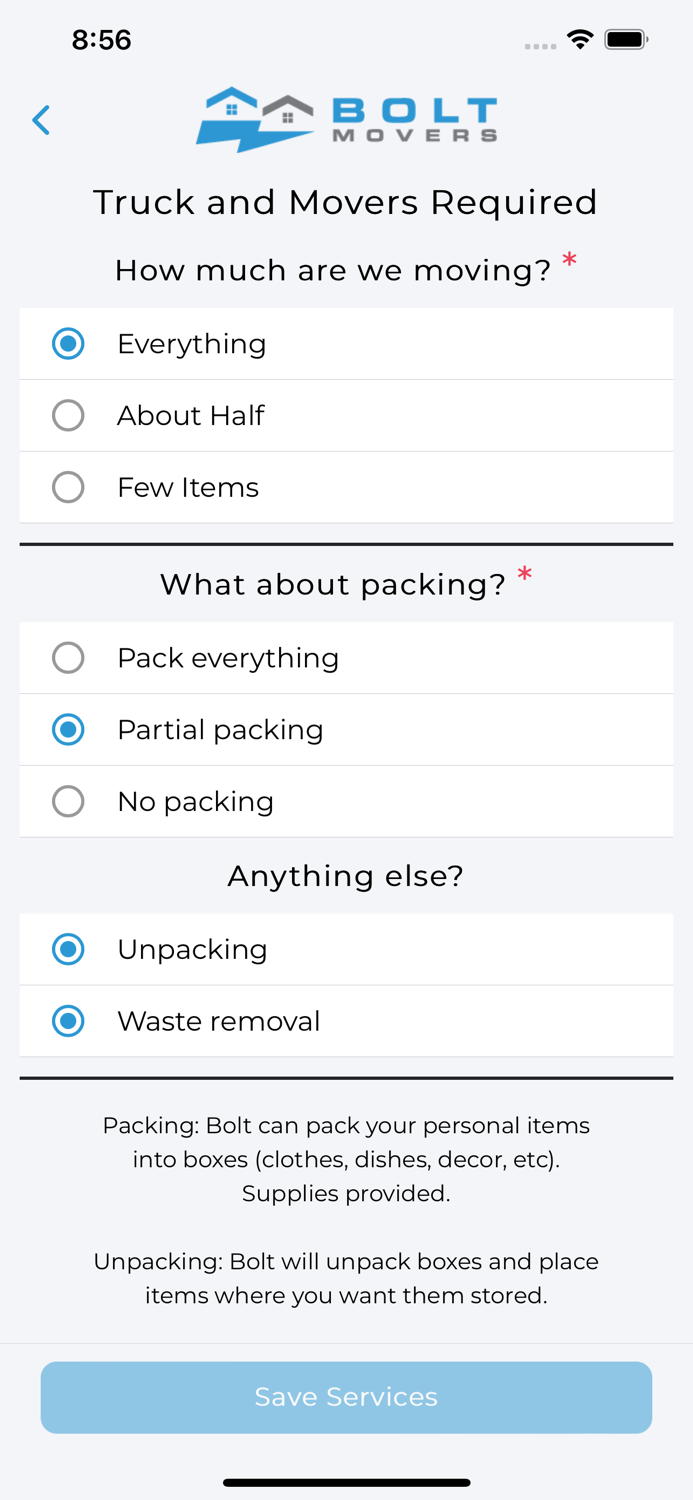Tap the 'What about packing?' label
693x1500 pixels.
(333, 584)
